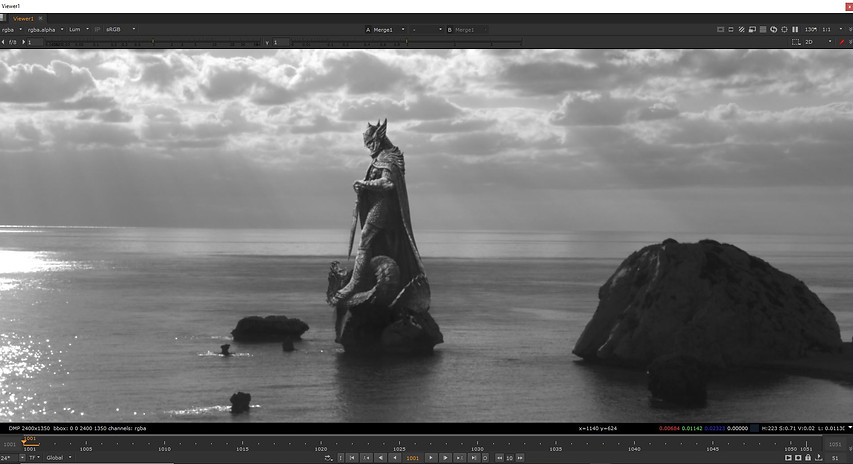
Task: Click the loop playback mode icon
Action: [329, 458]
